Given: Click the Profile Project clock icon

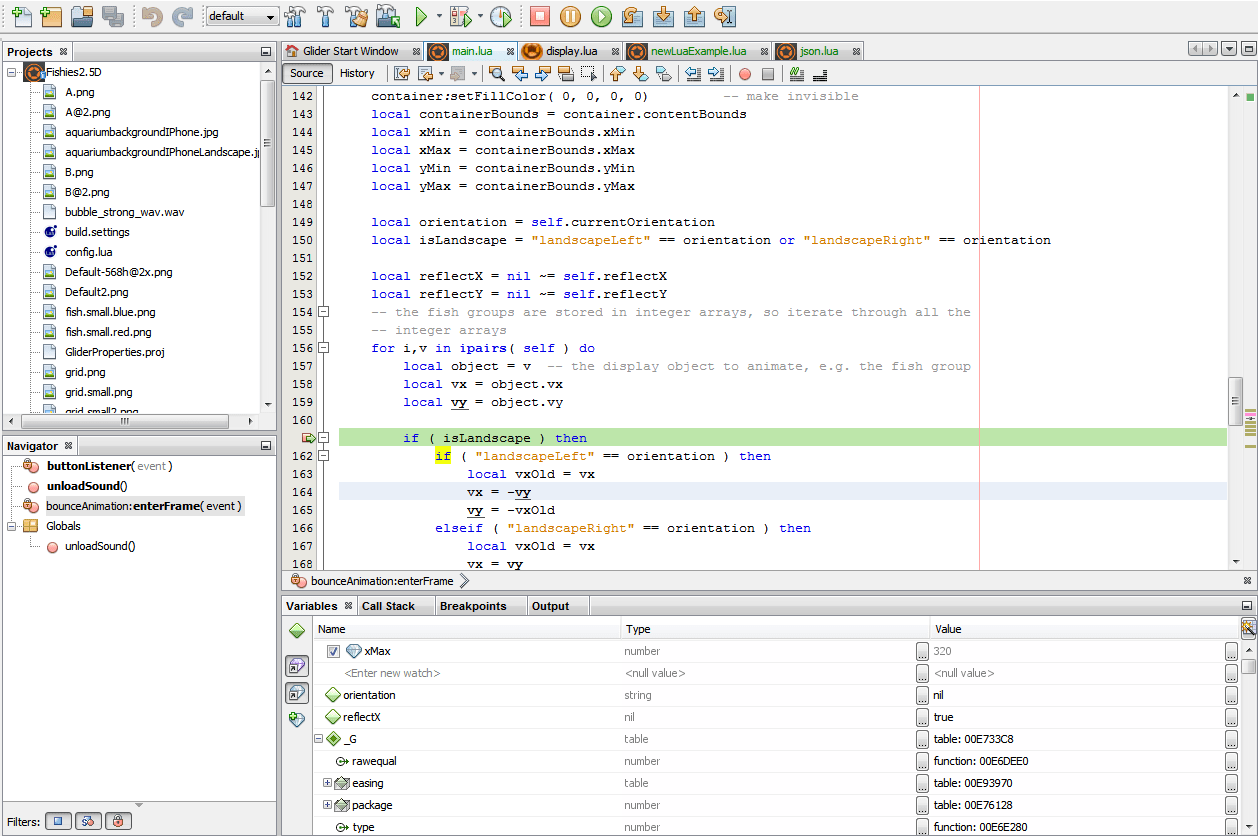Looking at the screenshot, I should (501, 16).
